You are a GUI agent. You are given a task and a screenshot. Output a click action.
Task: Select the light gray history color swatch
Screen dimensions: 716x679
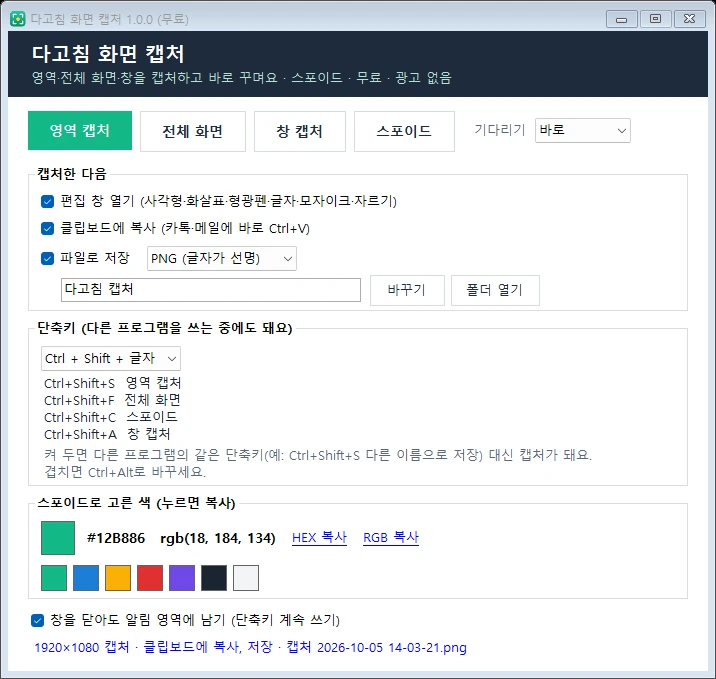(x=246, y=578)
